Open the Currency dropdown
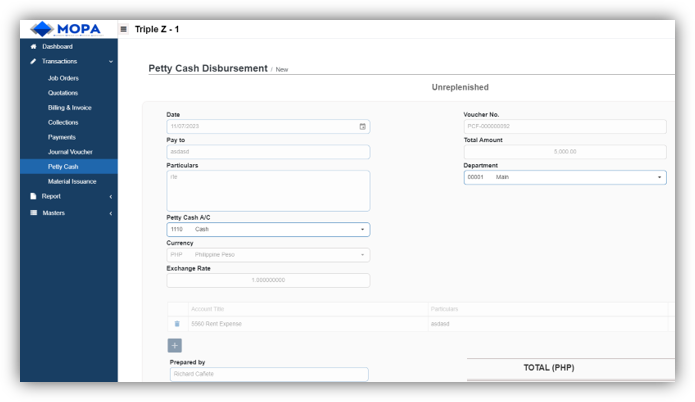Screen dimensions: 695x402 coord(268,255)
